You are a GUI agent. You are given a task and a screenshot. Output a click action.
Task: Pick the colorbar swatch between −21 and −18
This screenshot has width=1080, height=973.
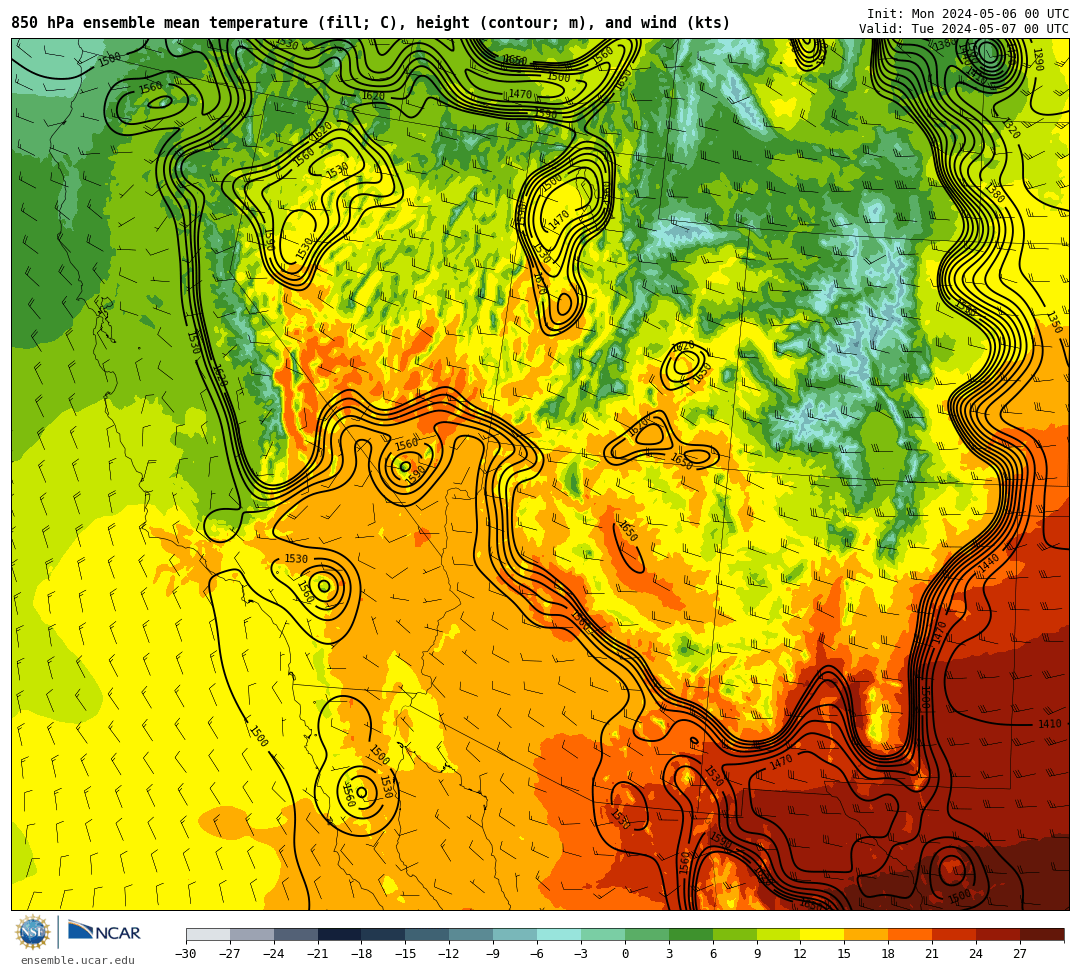[x=340, y=934]
